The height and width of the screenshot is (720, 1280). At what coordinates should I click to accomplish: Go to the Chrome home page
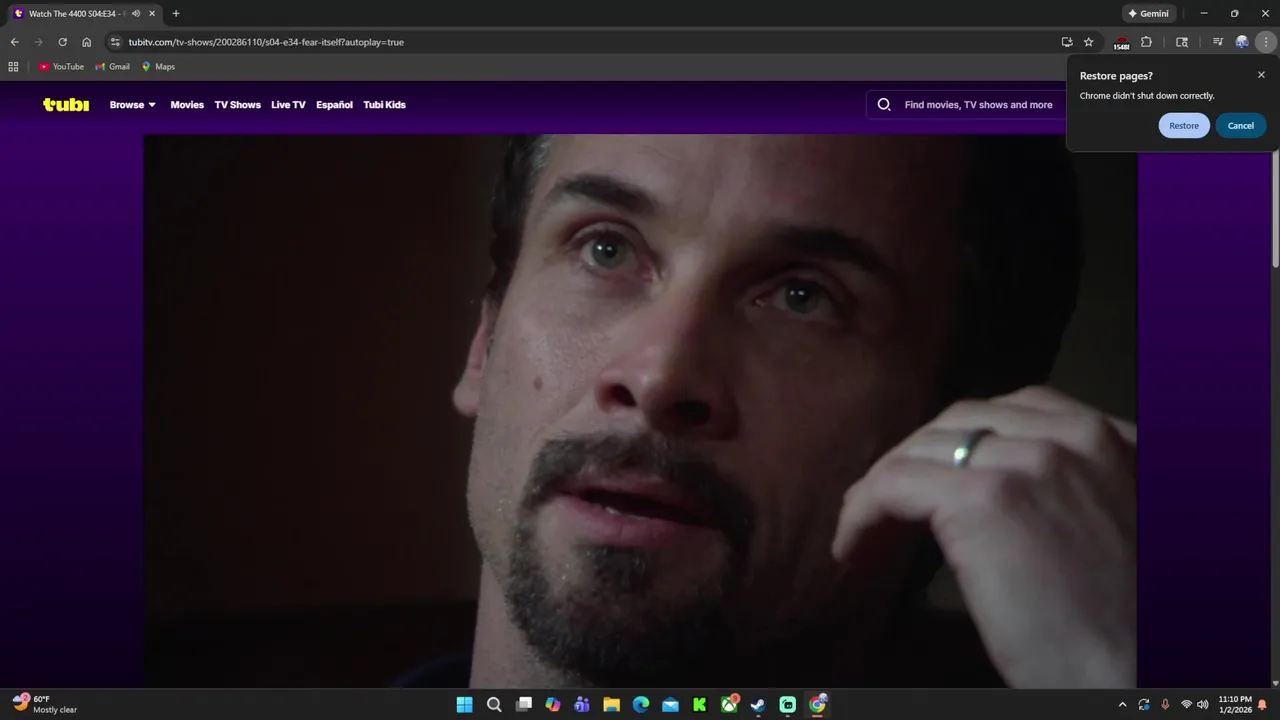pos(87,42)
